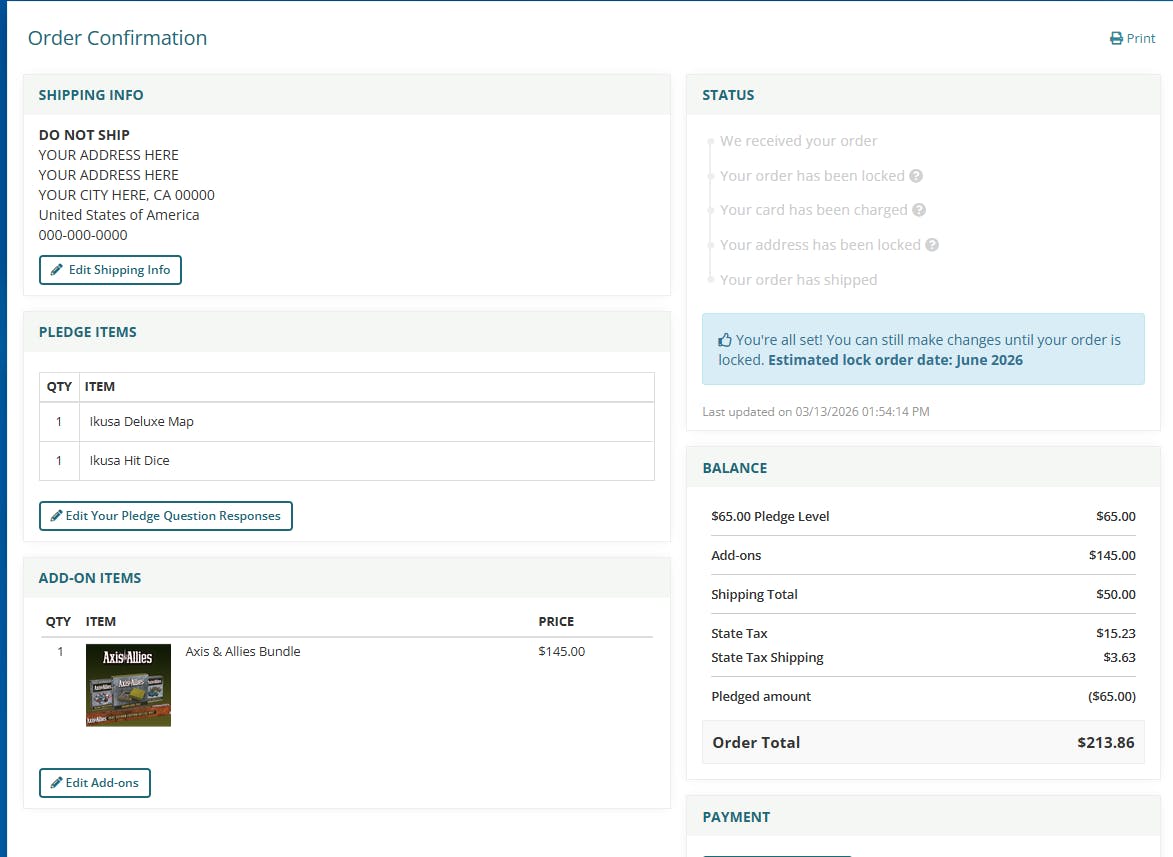Click help icon beside order locked status
Viewport: 1173px width, 857px height.
click(916, 176)
